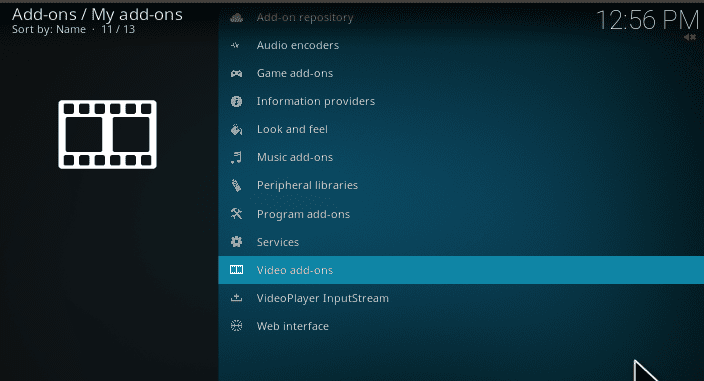Open the Web interface category
This screenshot has width=704, height=381.
click(461, 326)
